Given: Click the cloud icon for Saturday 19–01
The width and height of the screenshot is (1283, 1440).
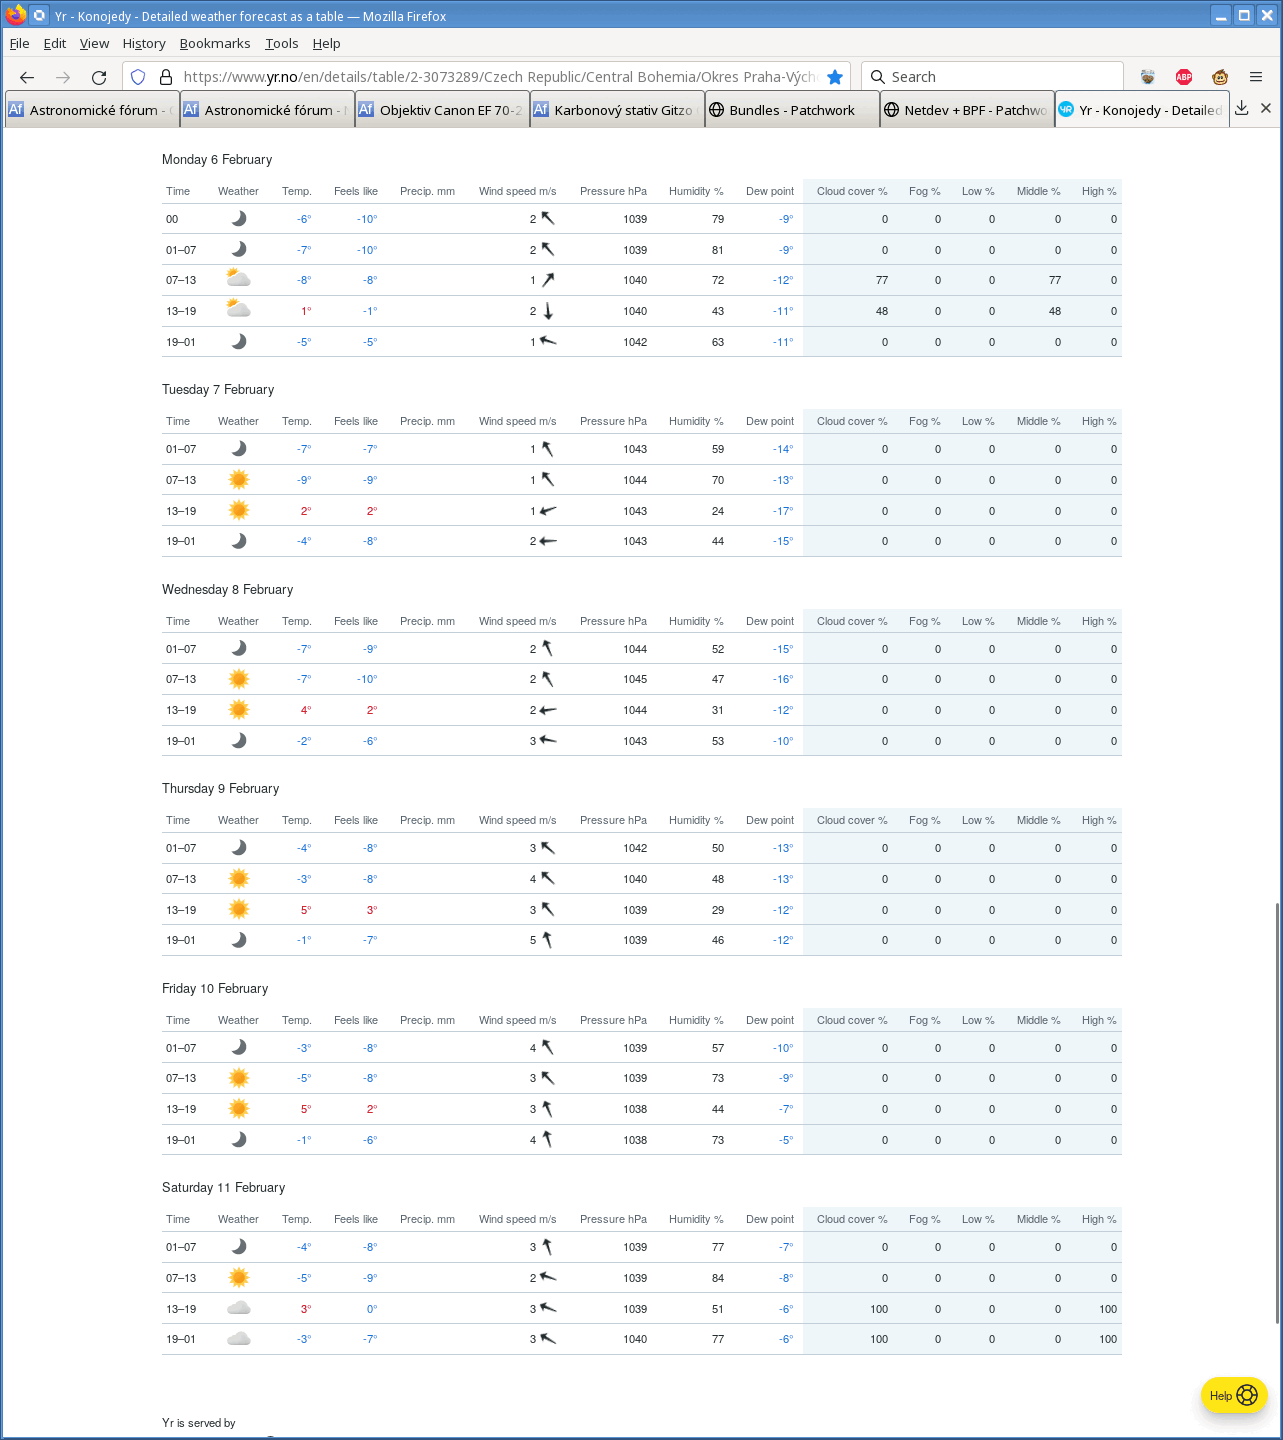Looking at the screenshot, I should [x=238, y=1339].
